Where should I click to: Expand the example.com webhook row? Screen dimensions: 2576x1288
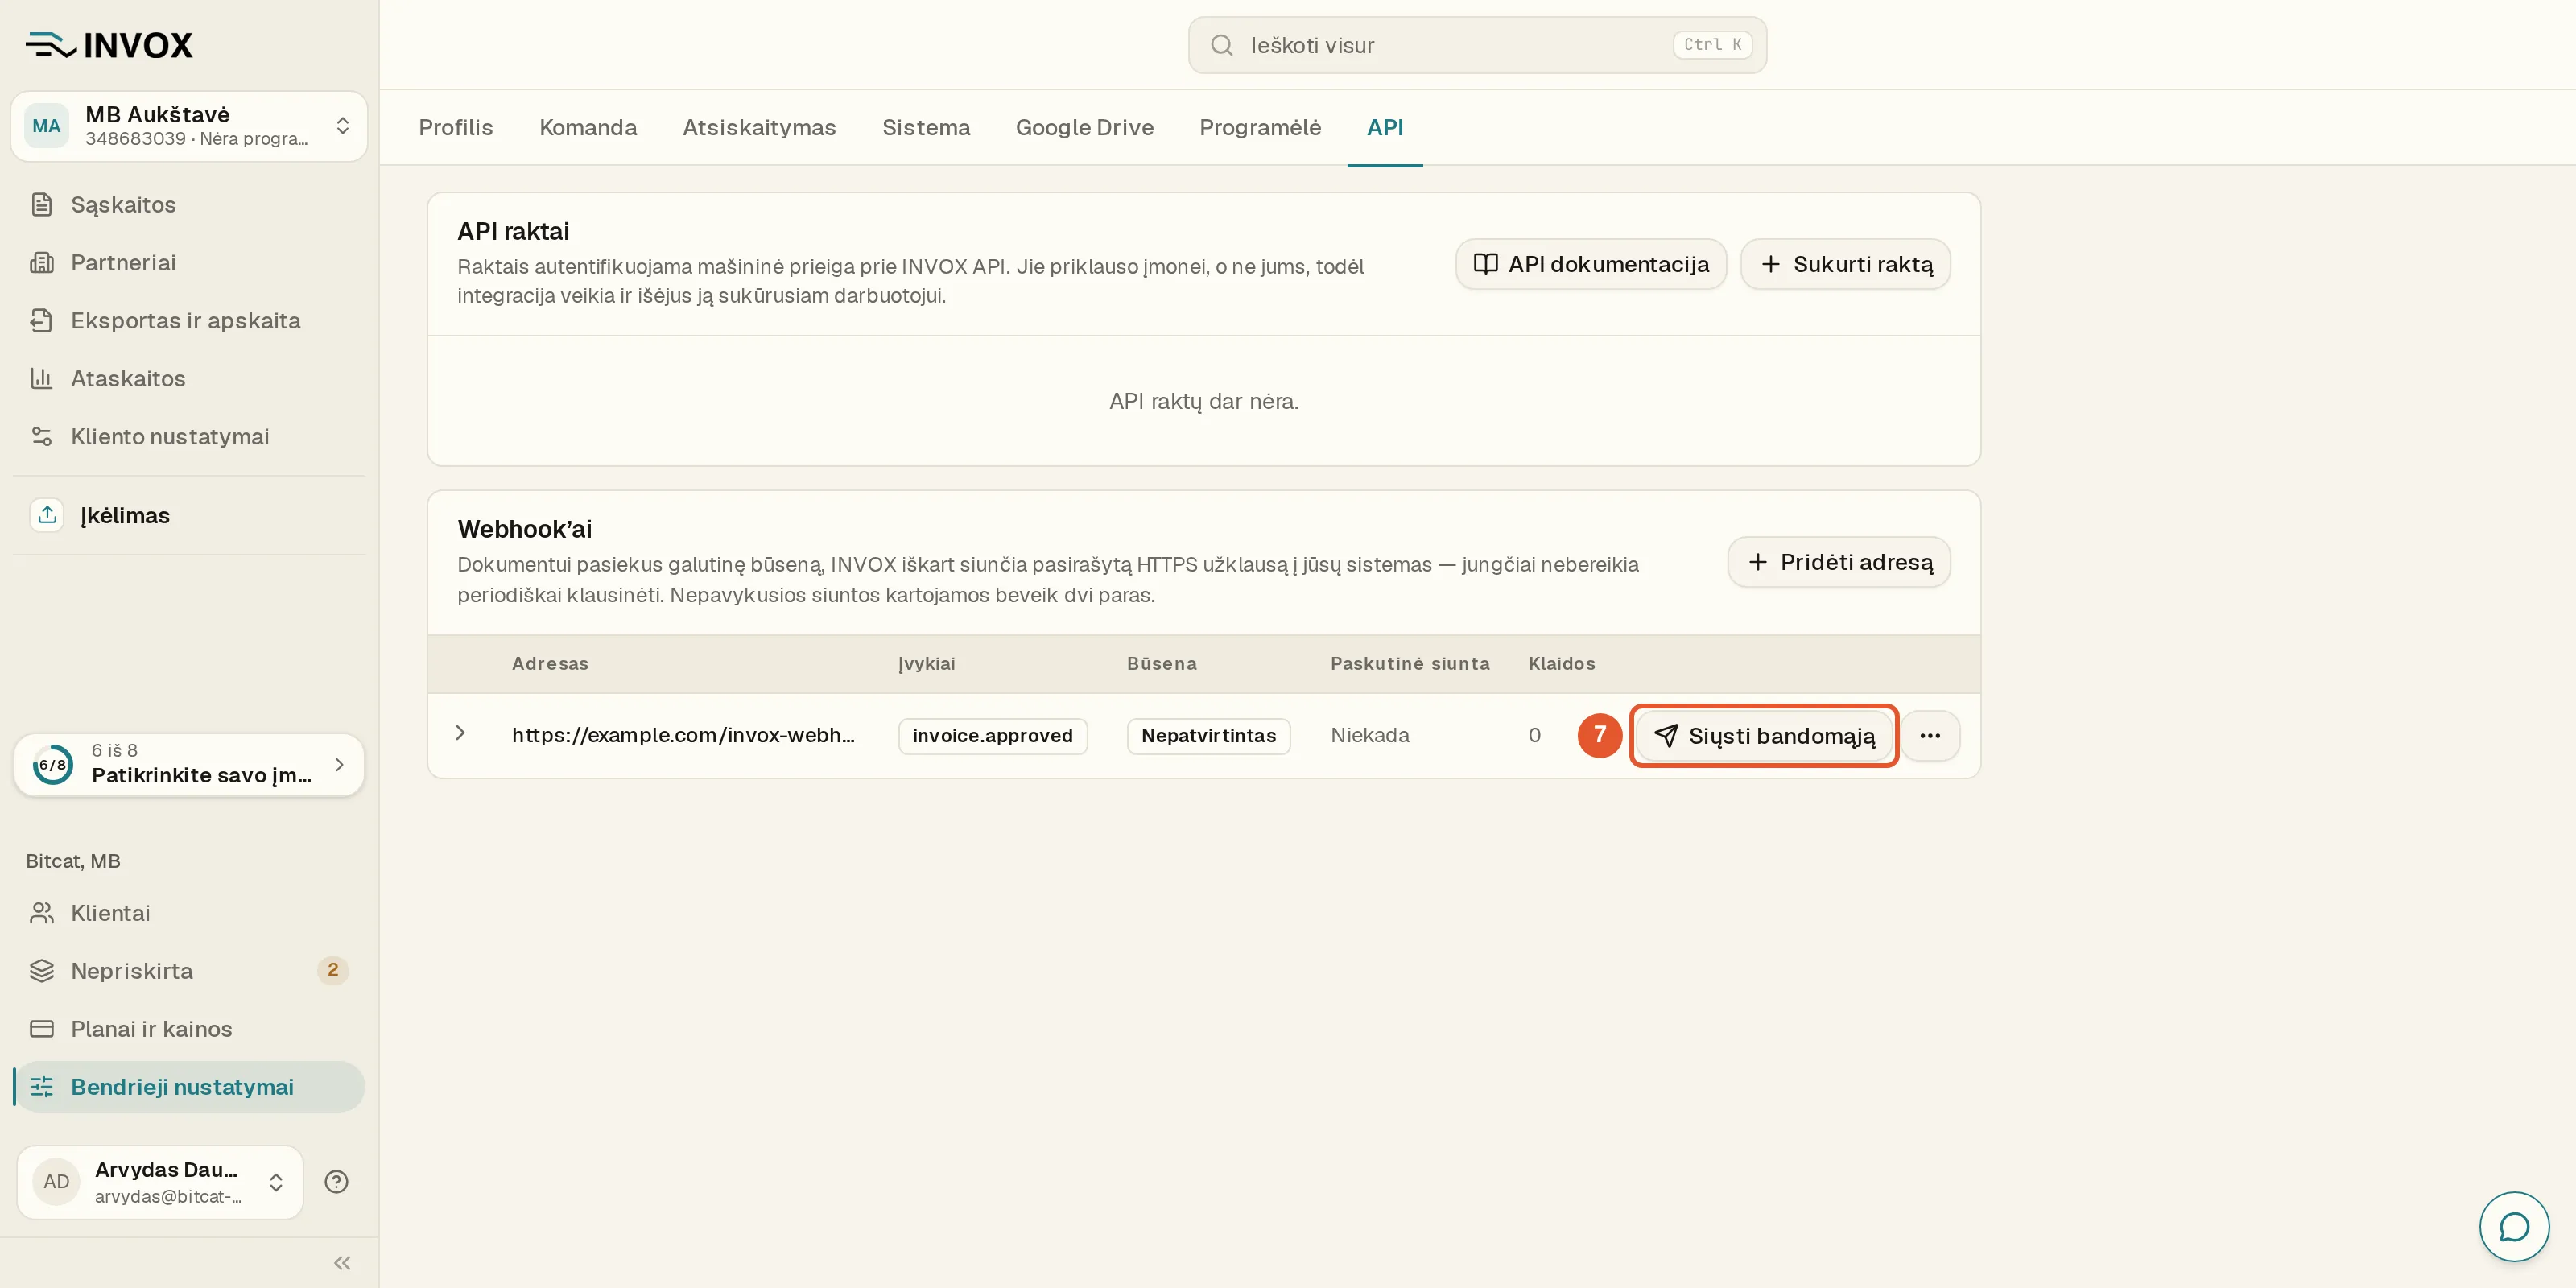(460, 733)
